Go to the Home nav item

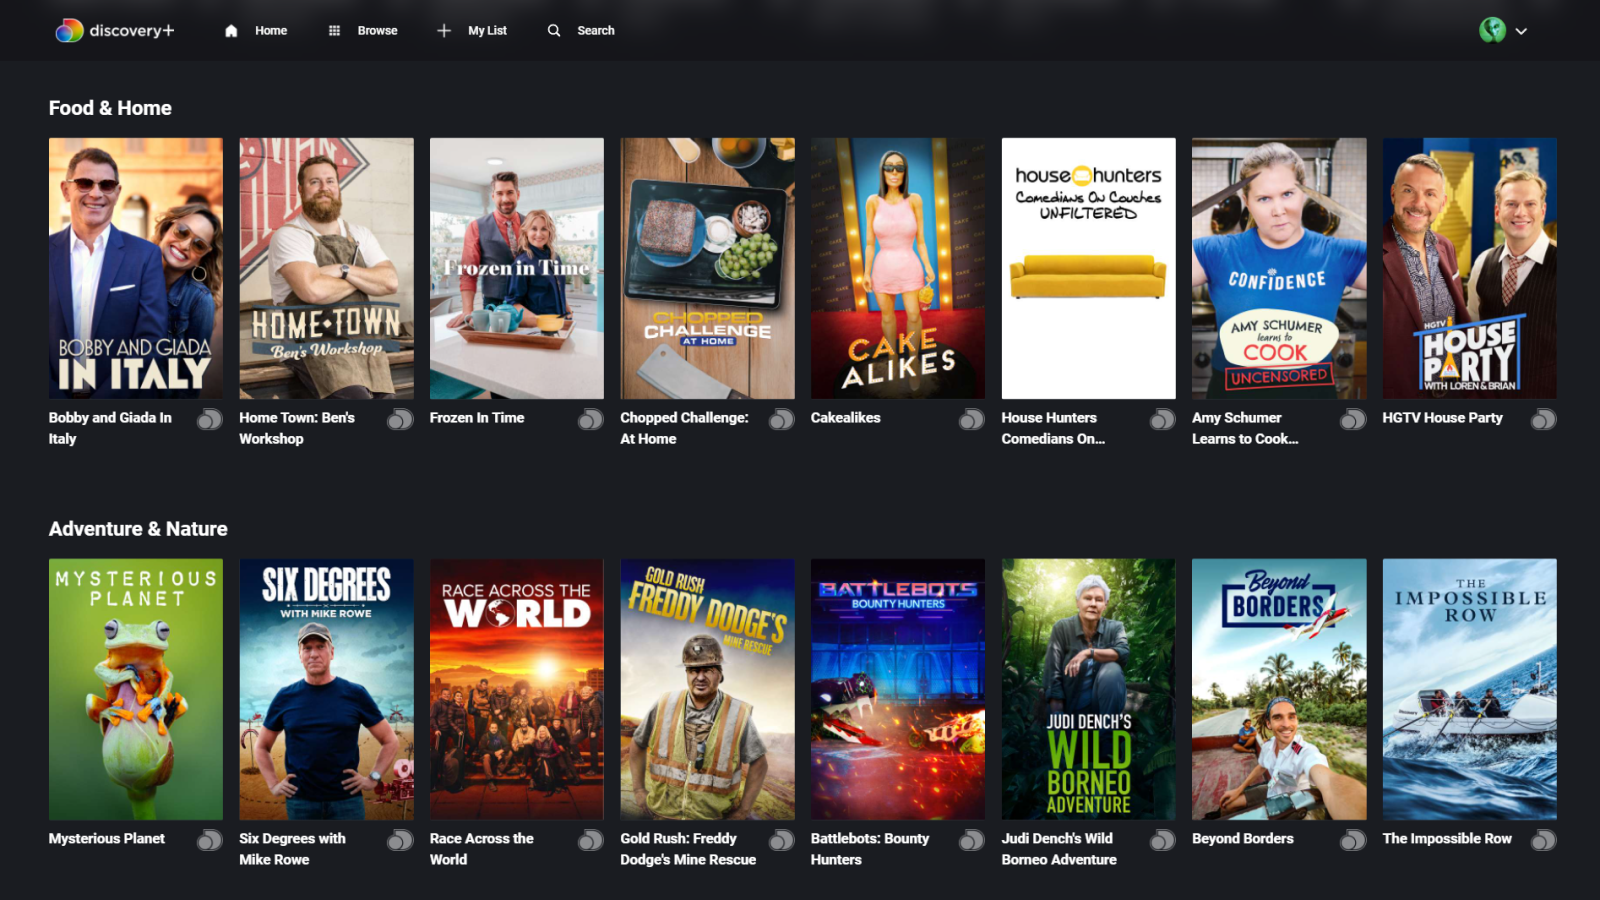click(256, 31)
